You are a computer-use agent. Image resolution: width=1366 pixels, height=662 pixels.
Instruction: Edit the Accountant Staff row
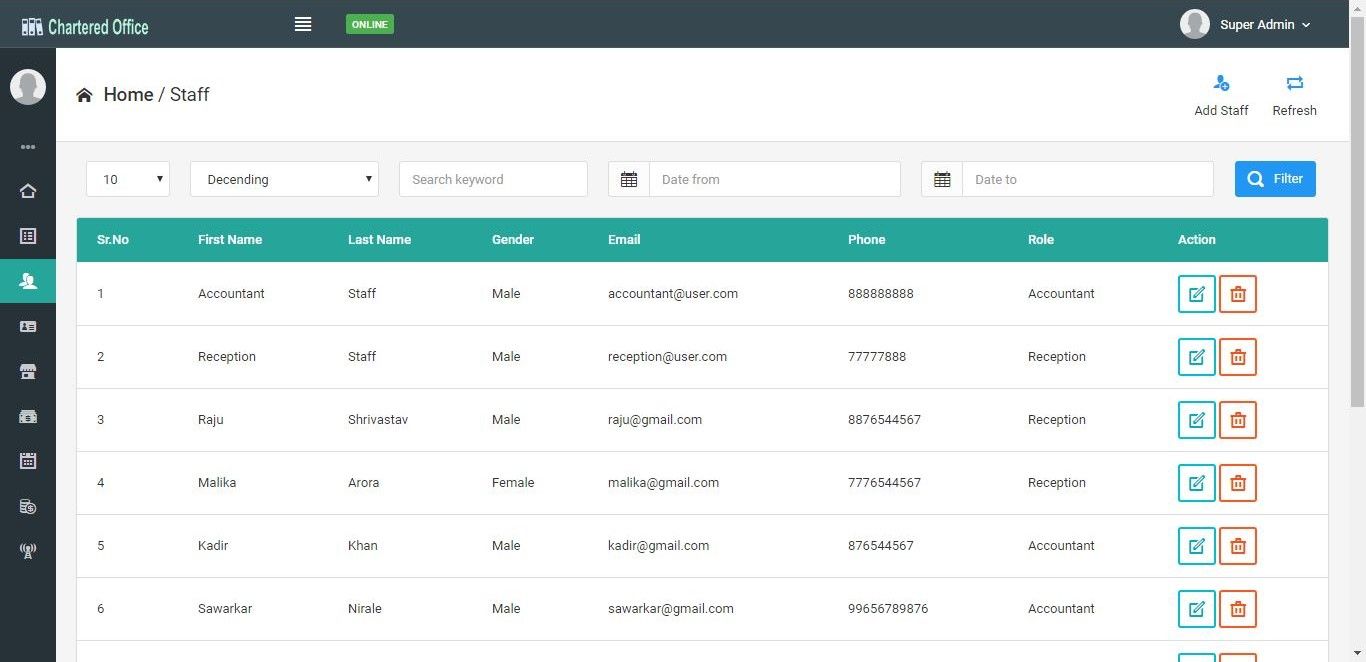tap(1196, 294)
